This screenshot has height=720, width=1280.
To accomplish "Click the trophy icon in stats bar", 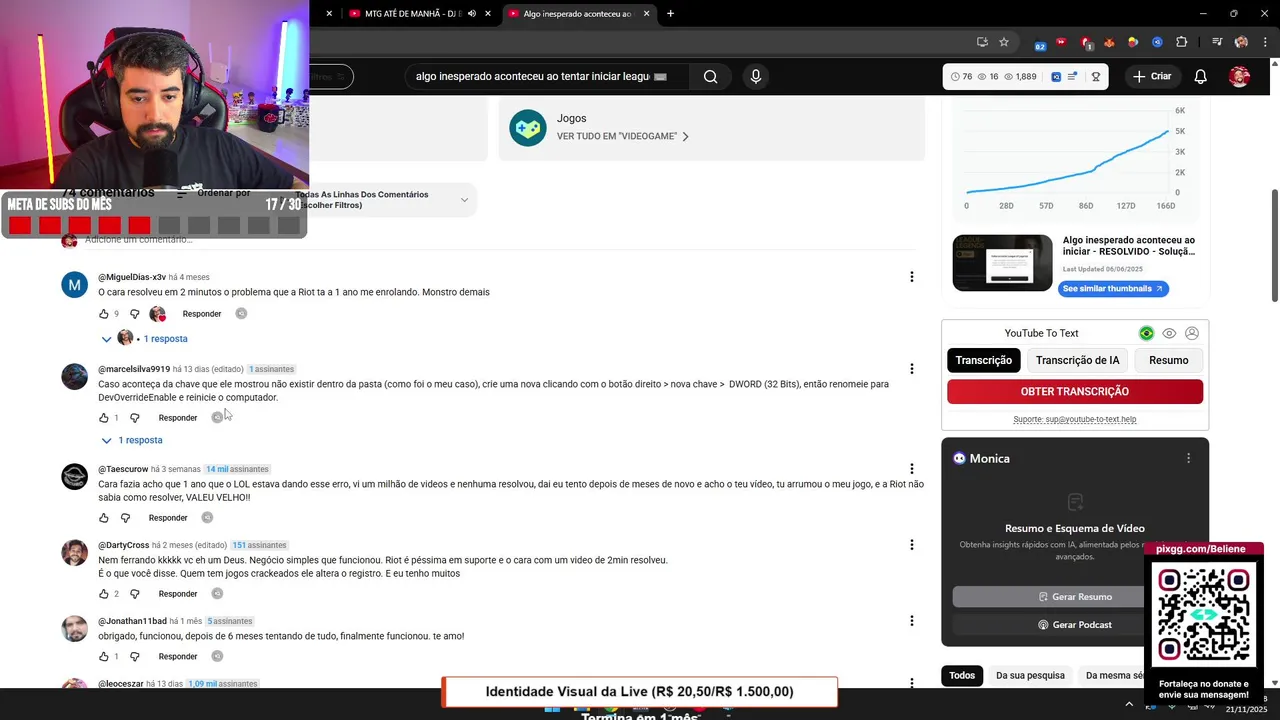I will pyautogui.click(x=1096, y=77).
